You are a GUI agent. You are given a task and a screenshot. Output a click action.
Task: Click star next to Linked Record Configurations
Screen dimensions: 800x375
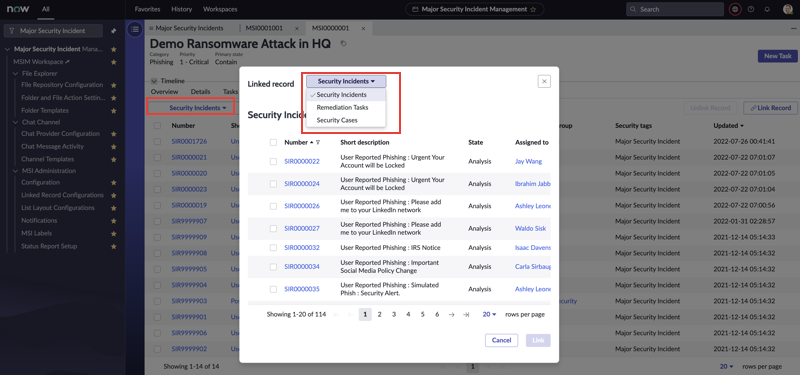114,195
